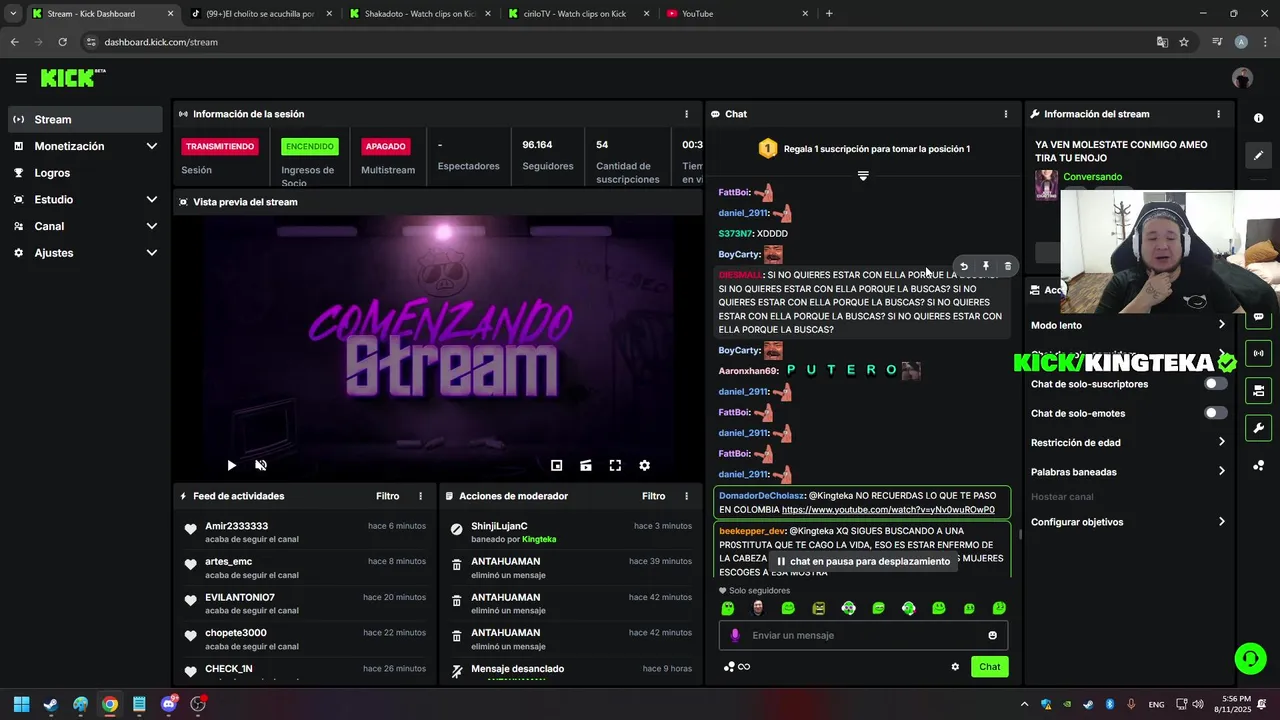Open the hamburger navigation menu

pos(21,78)
